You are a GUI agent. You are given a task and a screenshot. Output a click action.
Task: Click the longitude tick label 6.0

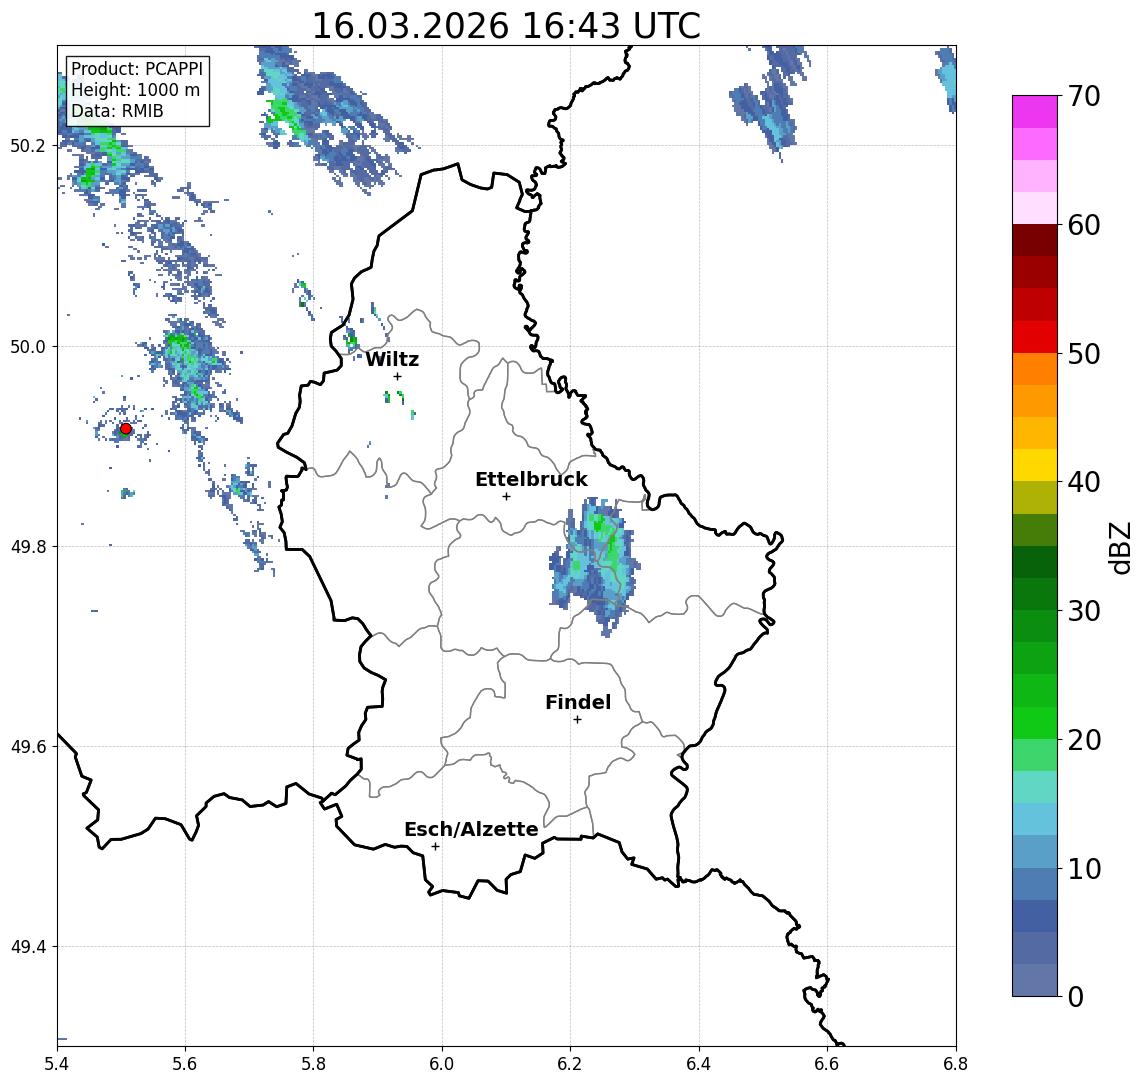(442, 1064)
